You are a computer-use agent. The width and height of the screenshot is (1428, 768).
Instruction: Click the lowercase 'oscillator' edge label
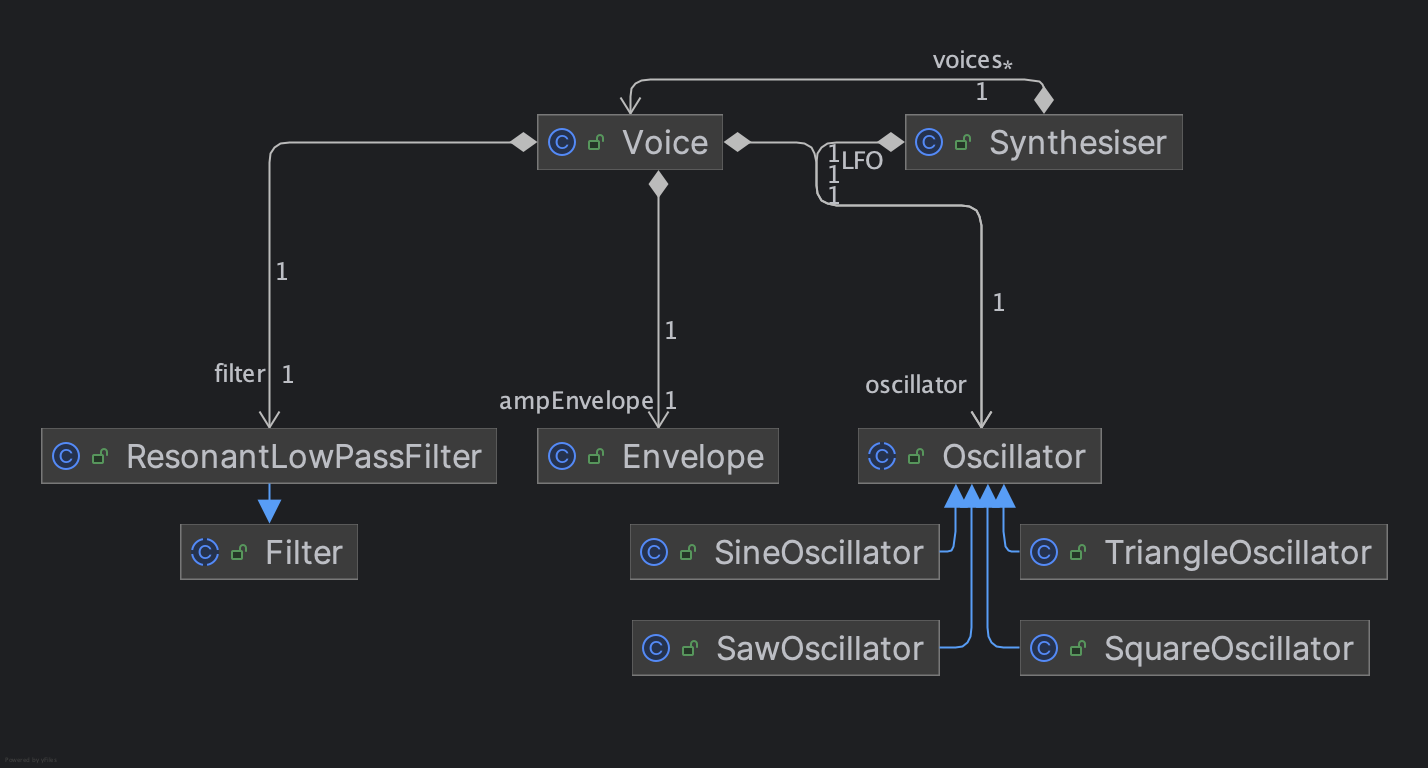pos(916,385)
